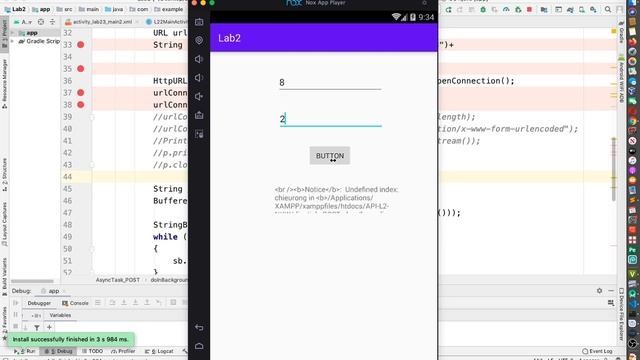Click the Project panel horizontal scrollbar

[32, 281]
